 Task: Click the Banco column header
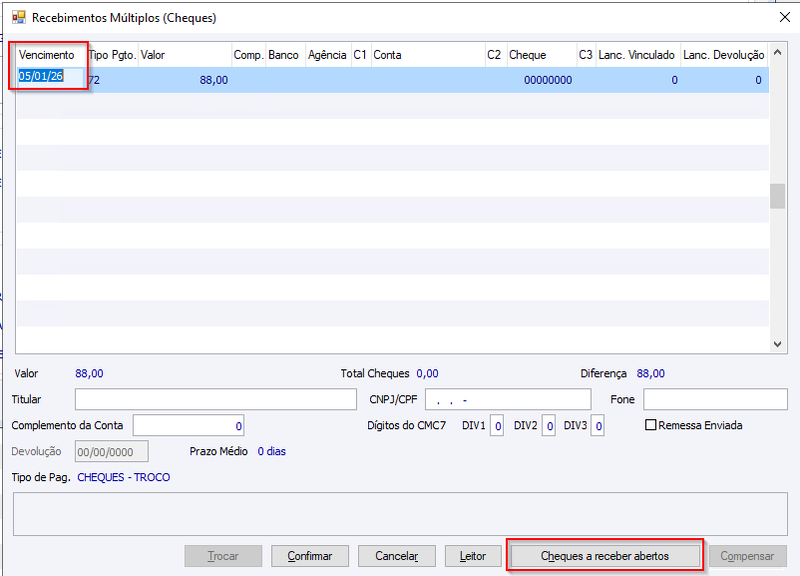(284, 55)
